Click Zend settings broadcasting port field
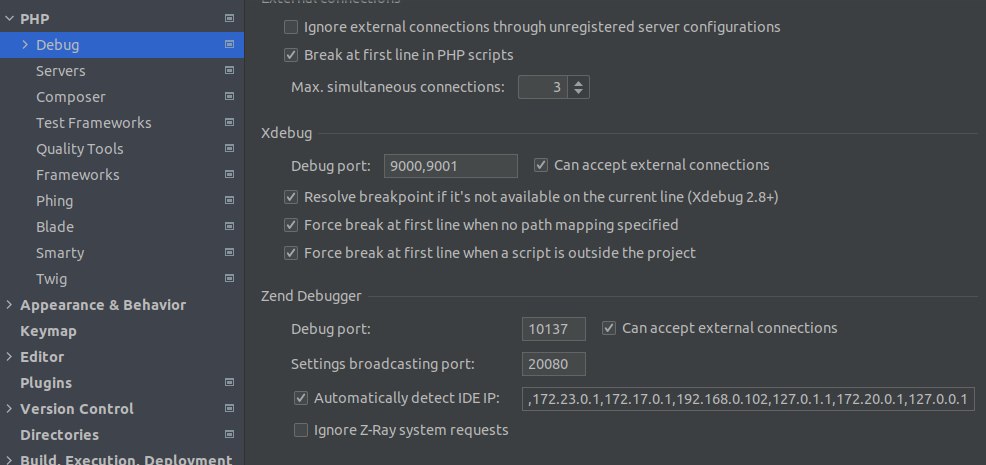The height and width of the screenshot is (465, 986). pyautogui.click(x=553, y=364)
